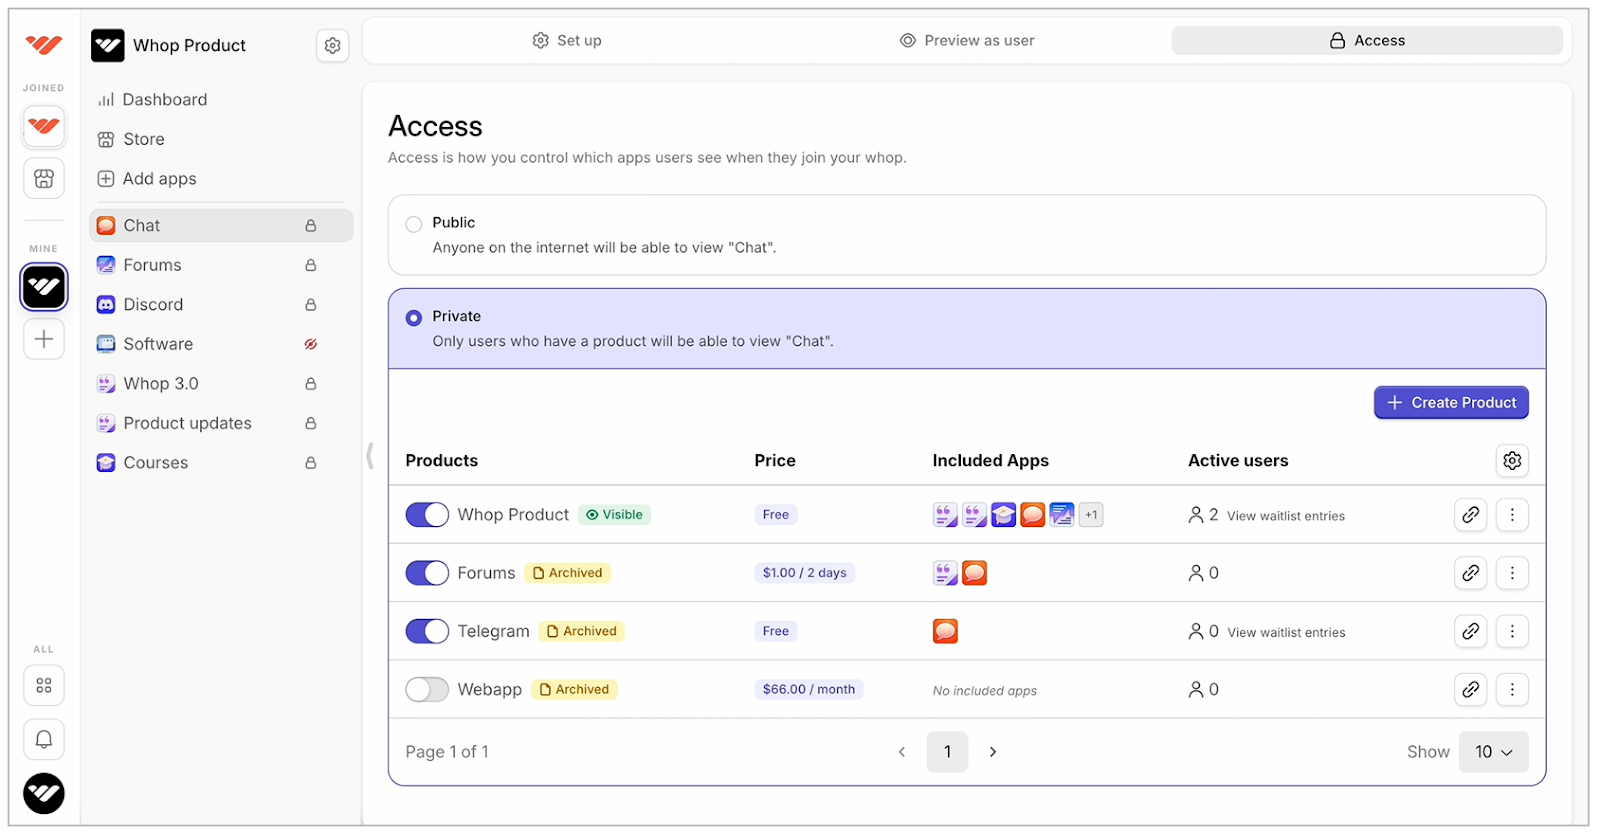Open the joined storefront icon in rail

pyautogui.click(x=44, y=179)
